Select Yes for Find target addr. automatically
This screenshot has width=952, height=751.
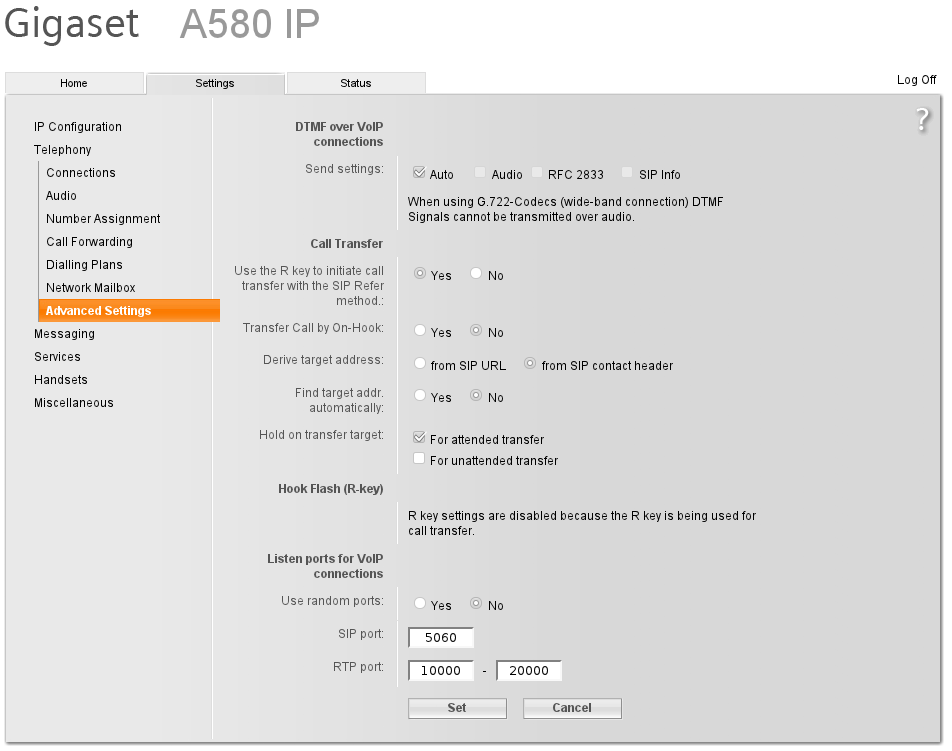pos(420,395)
